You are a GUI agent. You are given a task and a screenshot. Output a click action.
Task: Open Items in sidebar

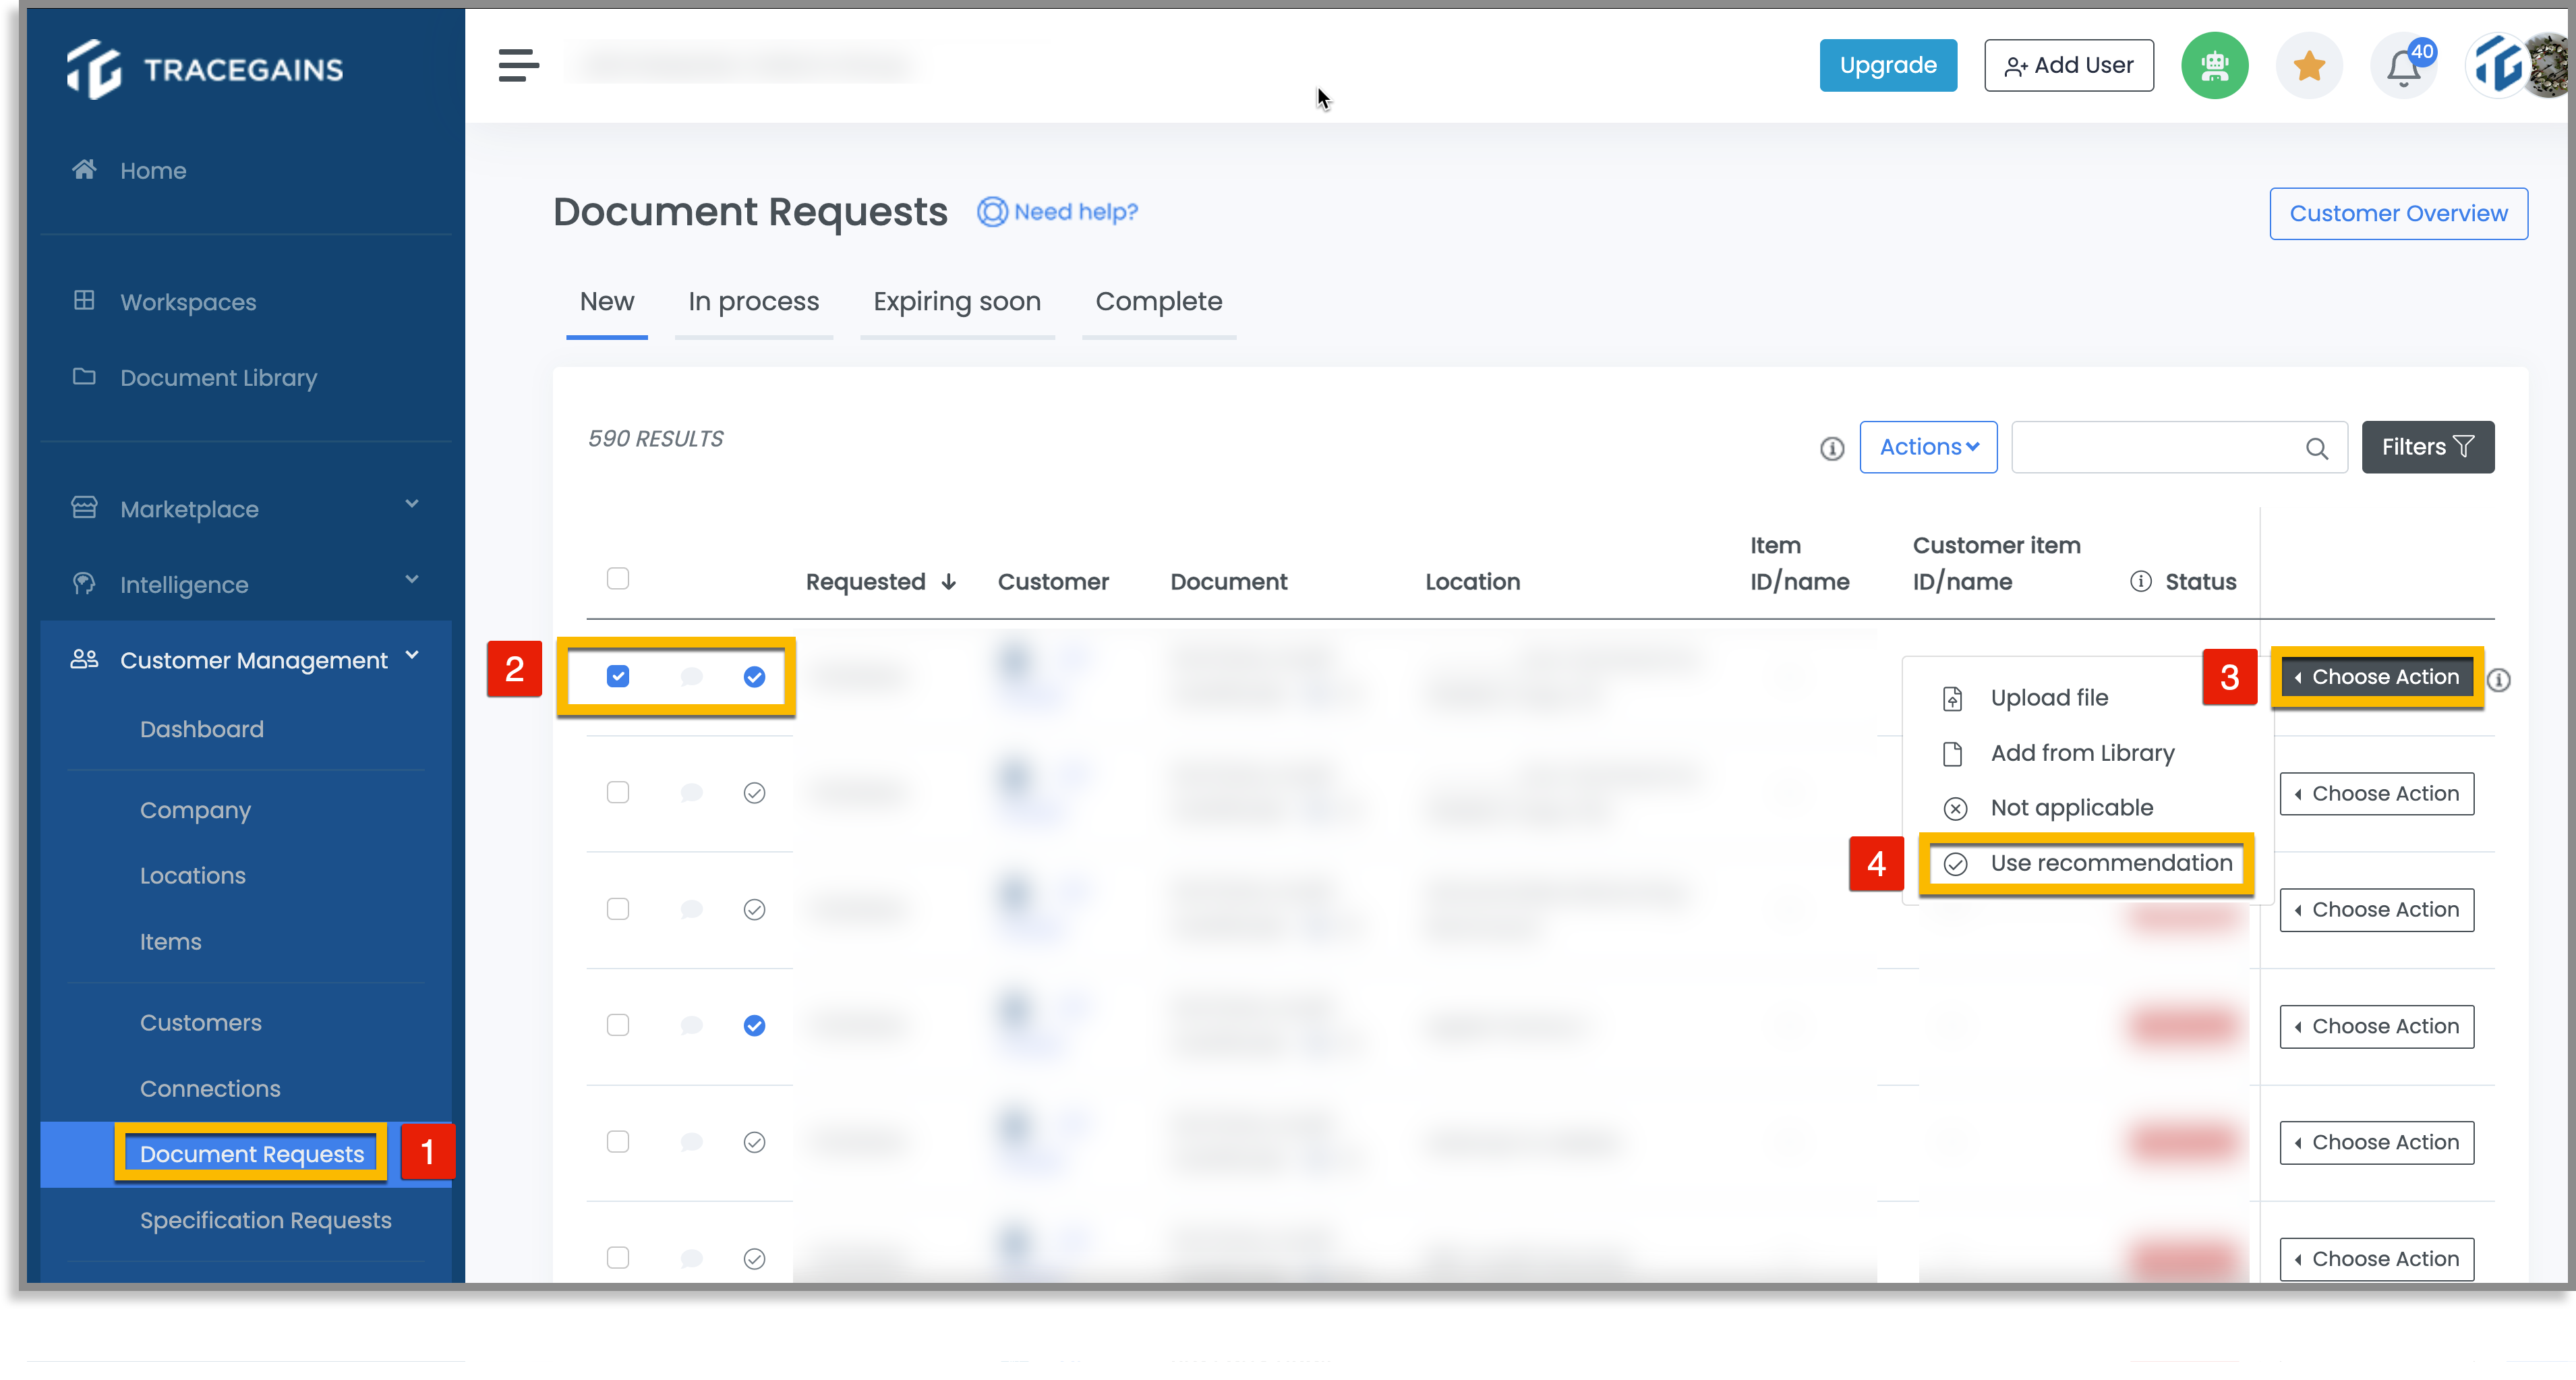(x=170, y=941)
